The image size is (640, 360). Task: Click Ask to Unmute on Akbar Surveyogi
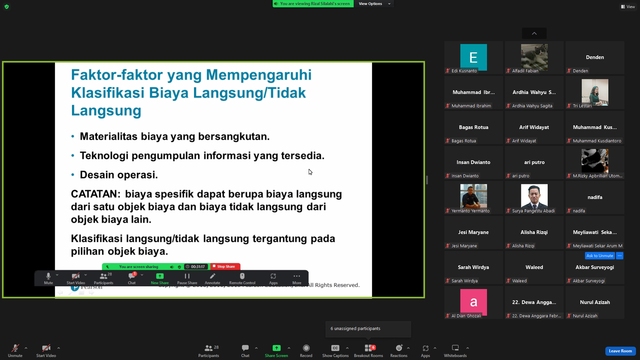[600, 256]
